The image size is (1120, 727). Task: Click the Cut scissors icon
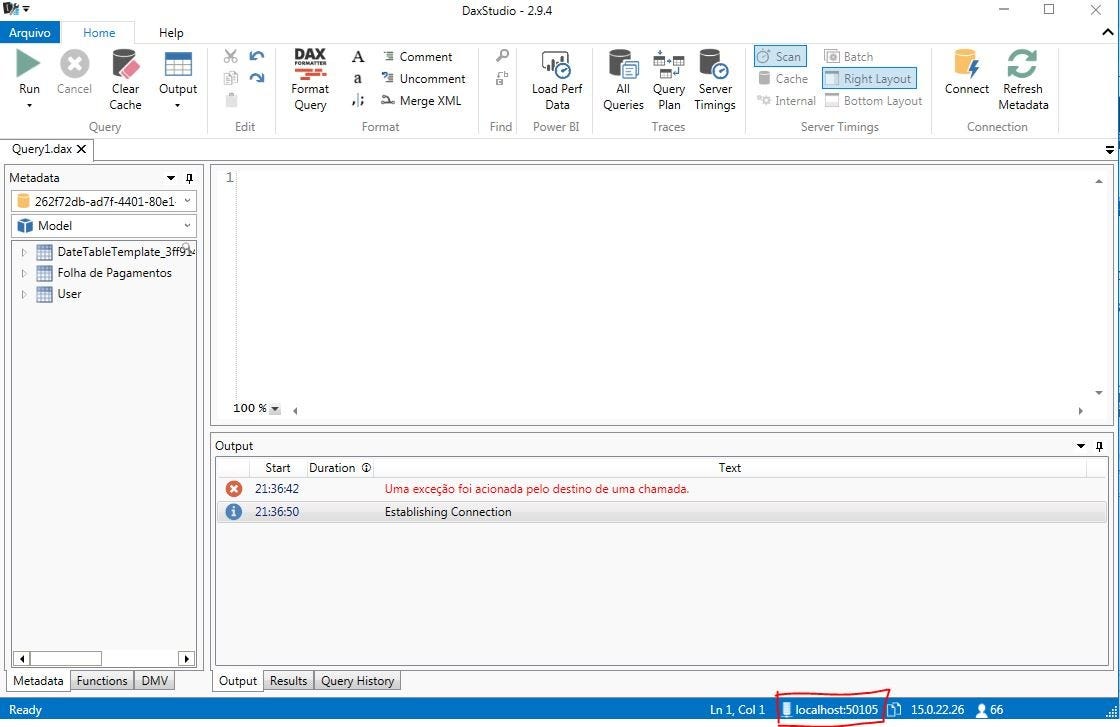click(x=231, y=56)
